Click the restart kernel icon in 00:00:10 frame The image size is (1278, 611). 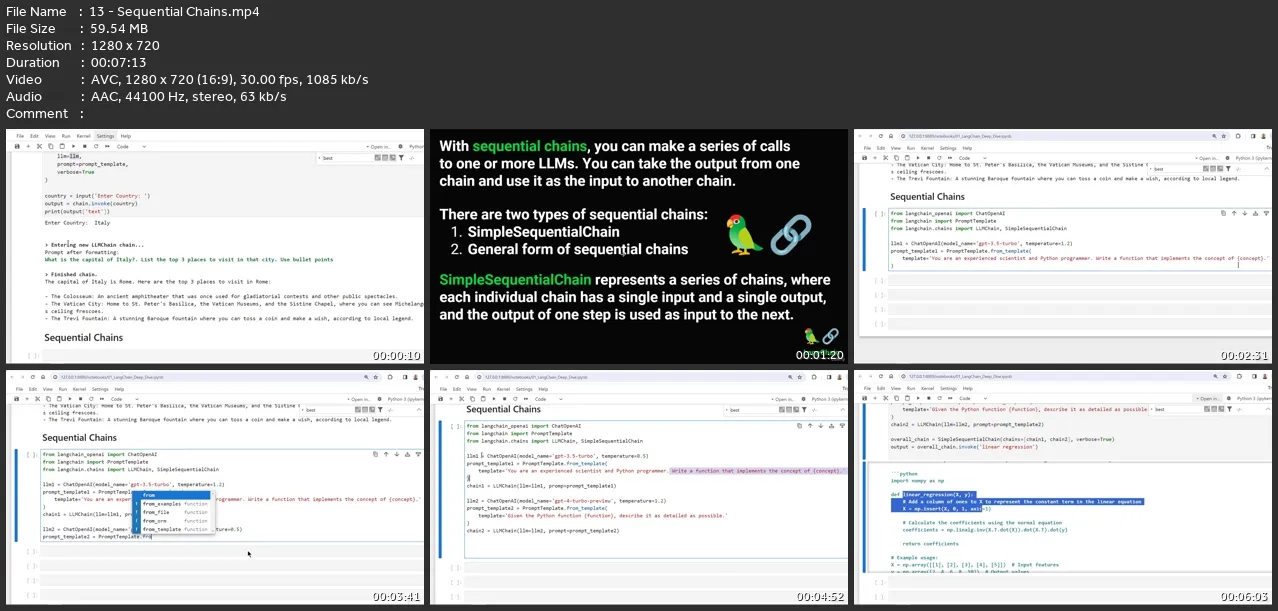tap(96, 147)
